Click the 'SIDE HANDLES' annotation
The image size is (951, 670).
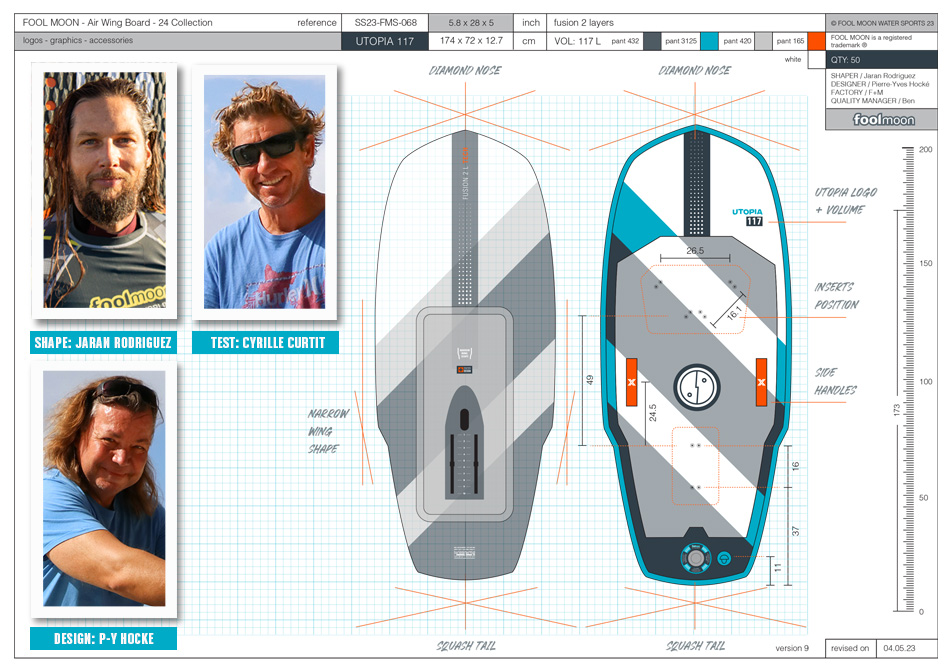pos(835,381)
